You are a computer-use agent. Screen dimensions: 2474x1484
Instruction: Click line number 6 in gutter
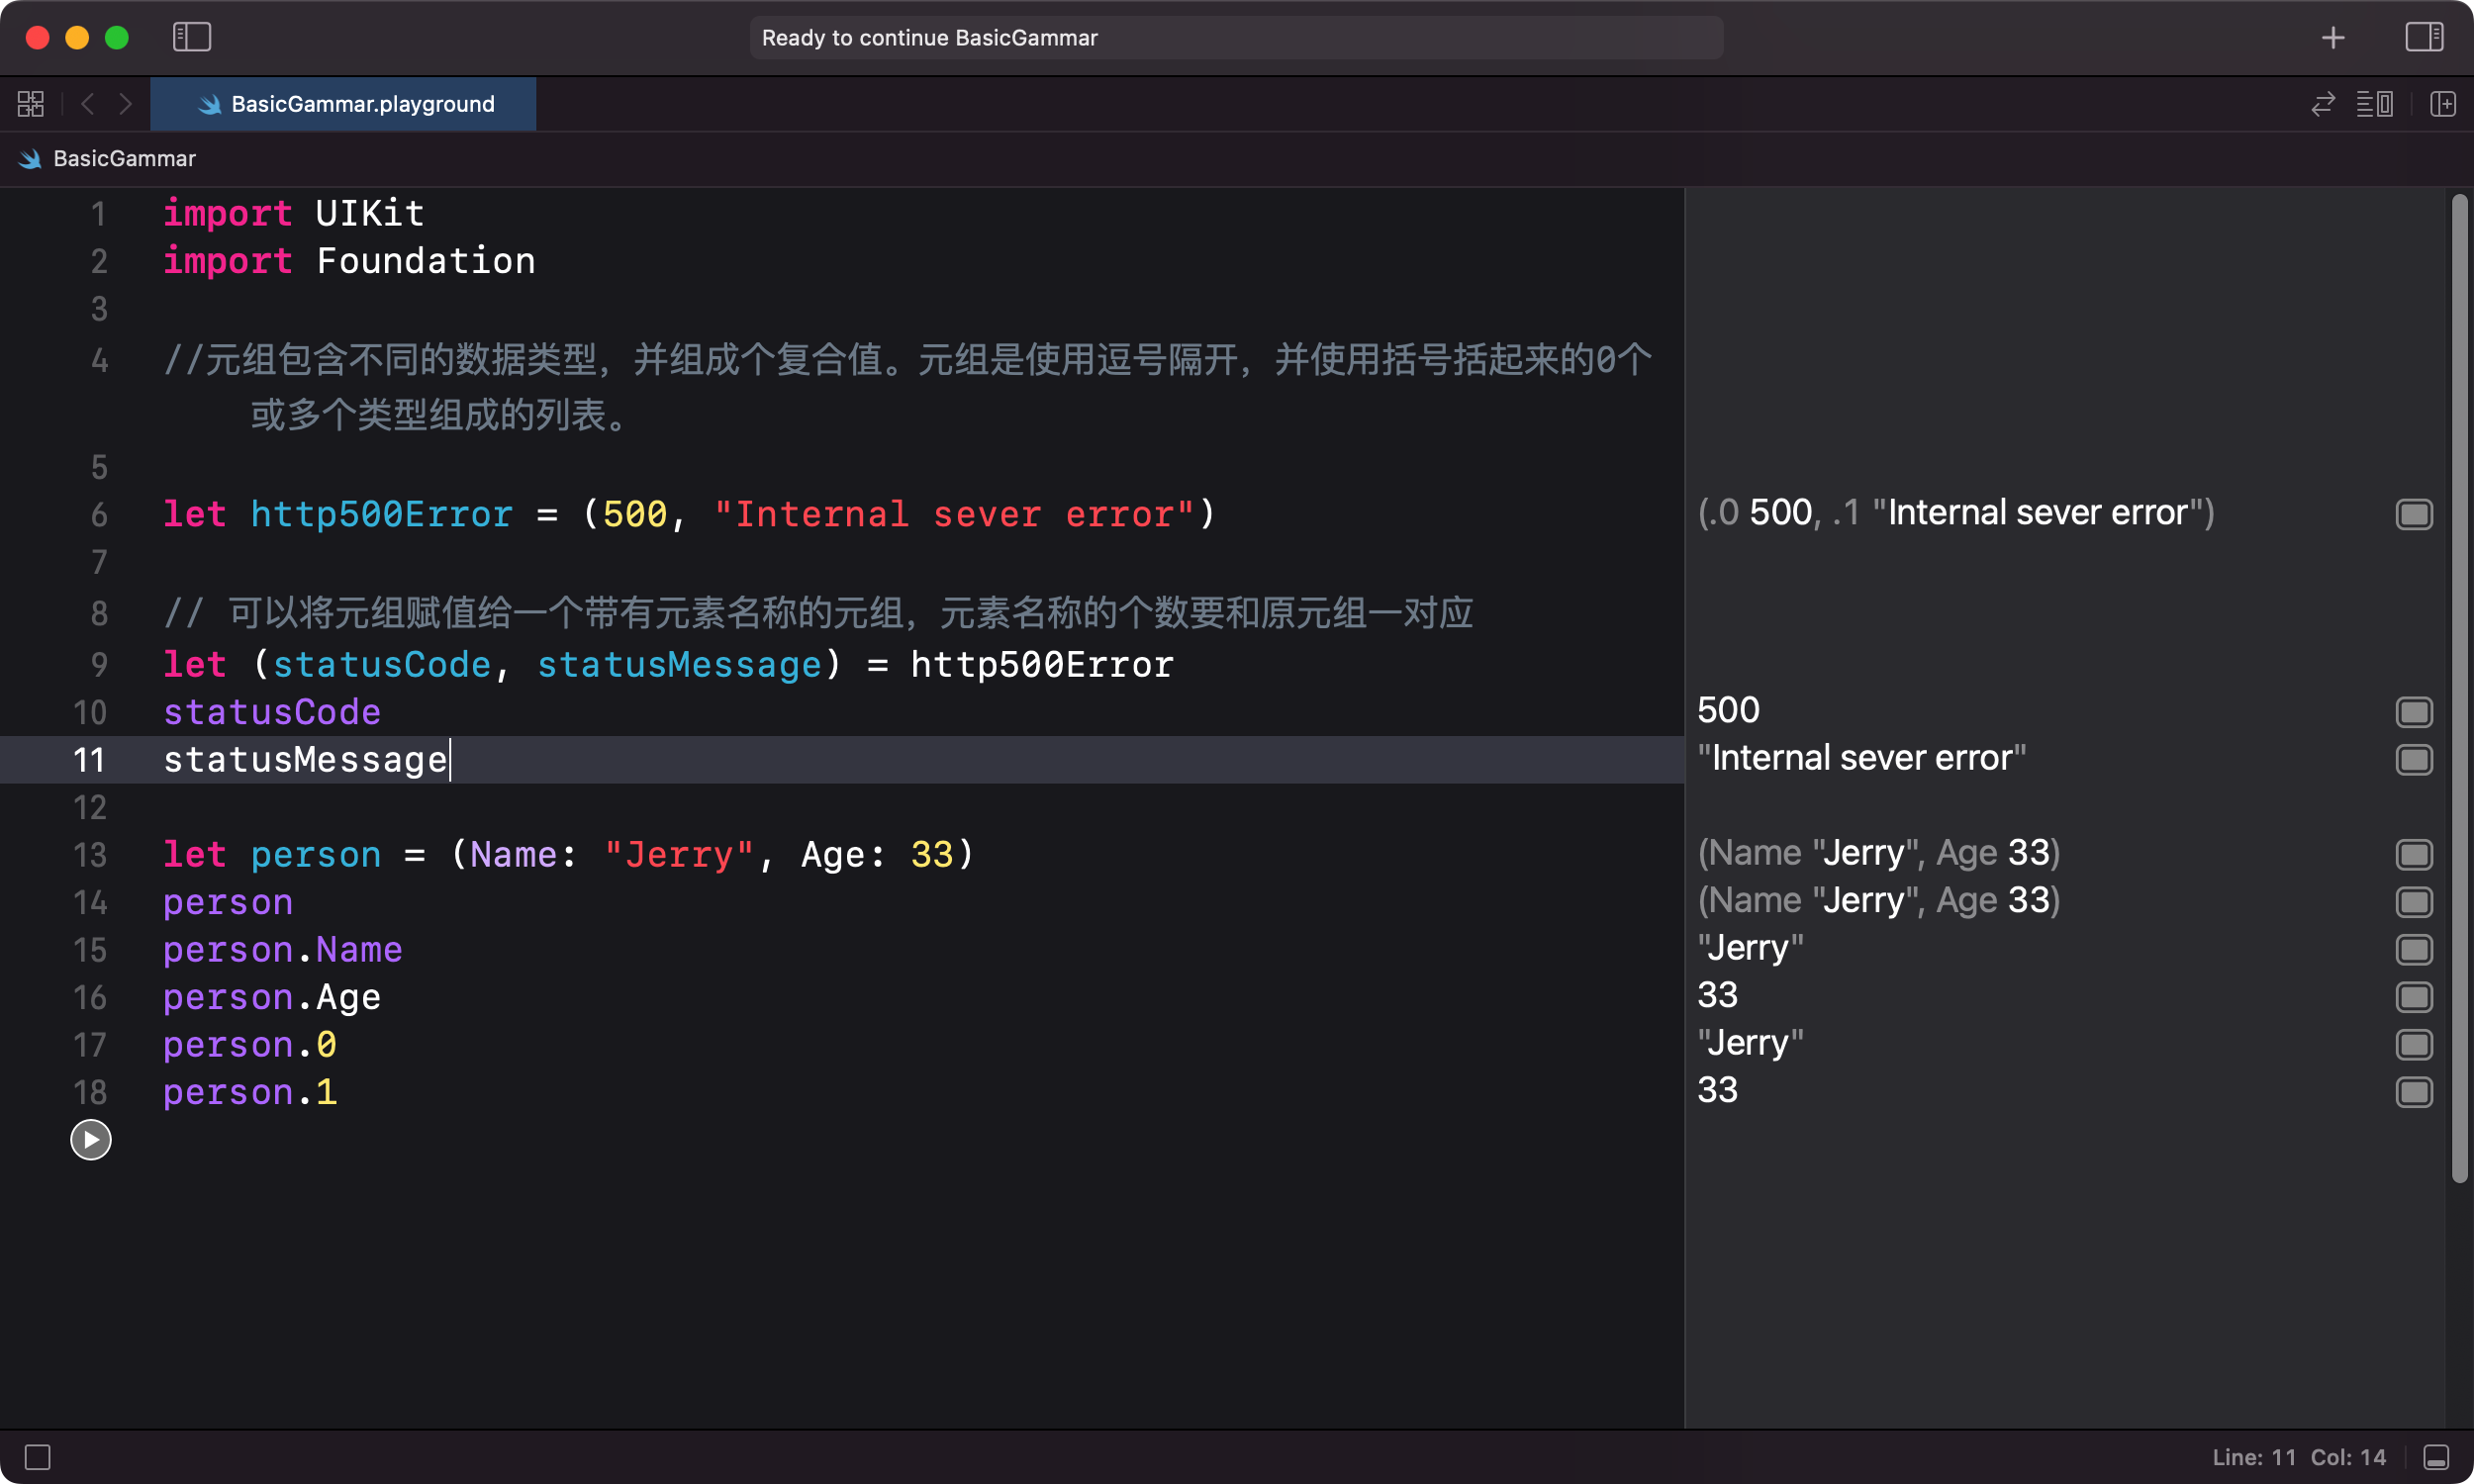[99, 515]
